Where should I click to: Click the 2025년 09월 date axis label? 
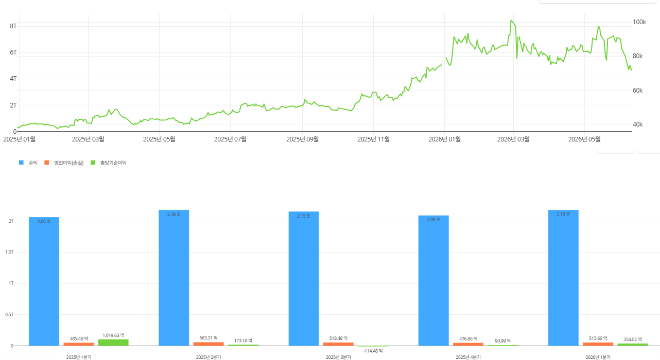pos(303,139)
